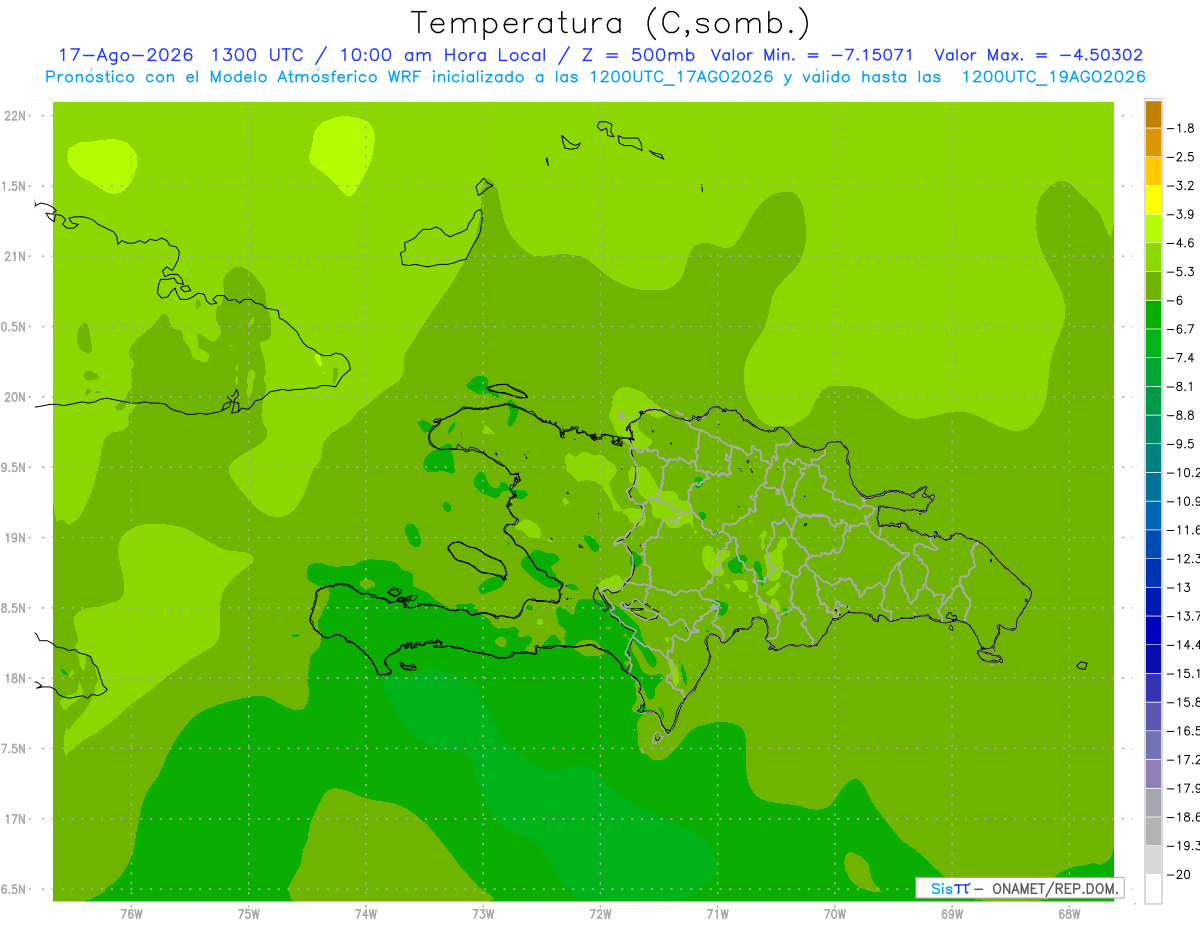Click the "68W" longitude label
This screenshot has height=927, width=1200.
point(1069,914)
